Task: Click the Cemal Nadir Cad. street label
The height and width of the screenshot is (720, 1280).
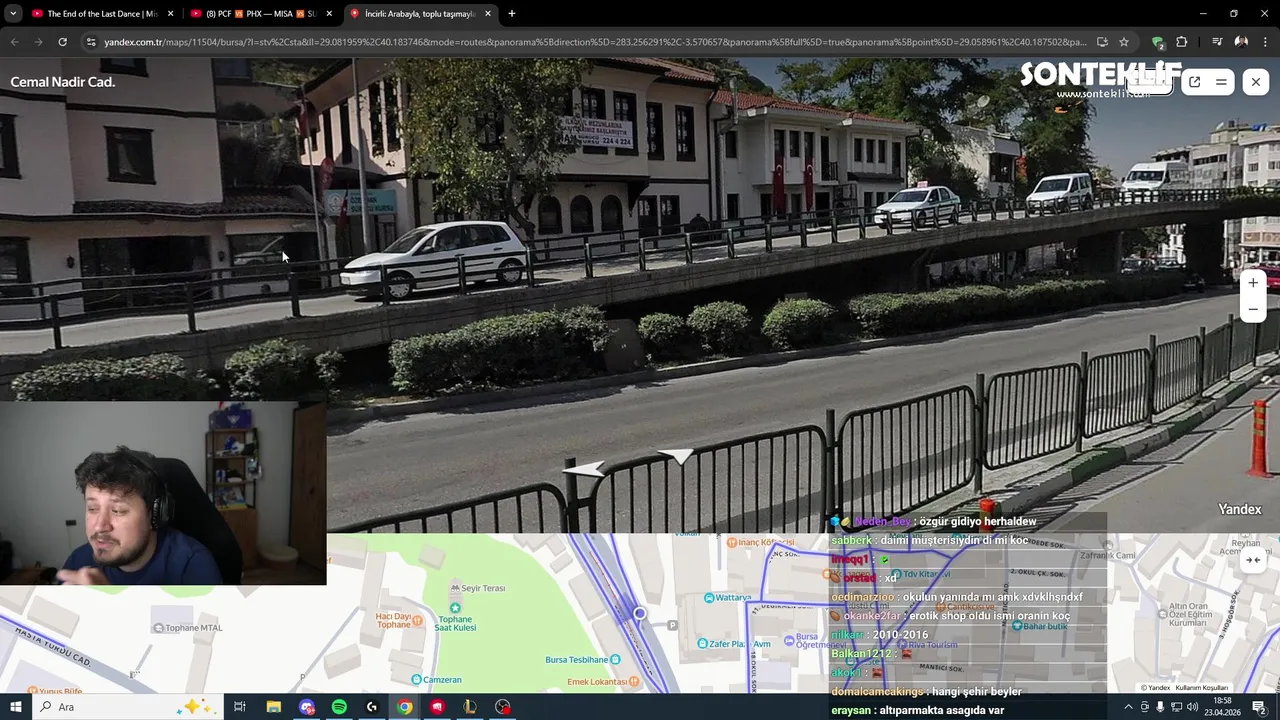Action: click(63, 82)
